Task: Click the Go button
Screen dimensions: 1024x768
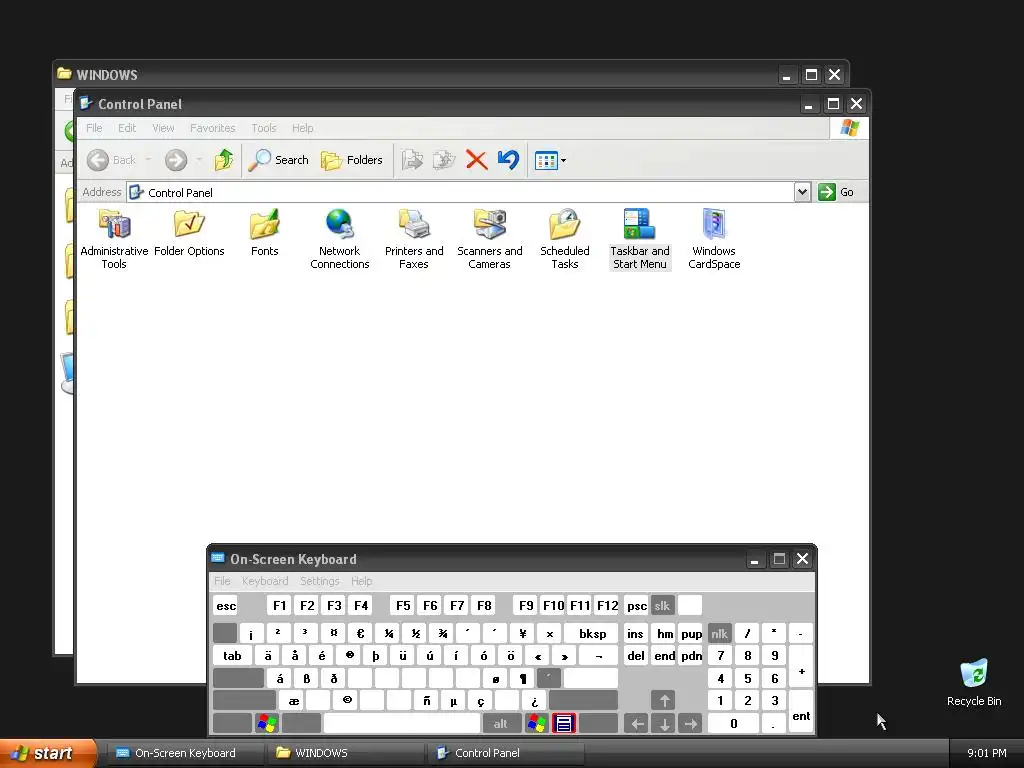Action: [837, 192]
